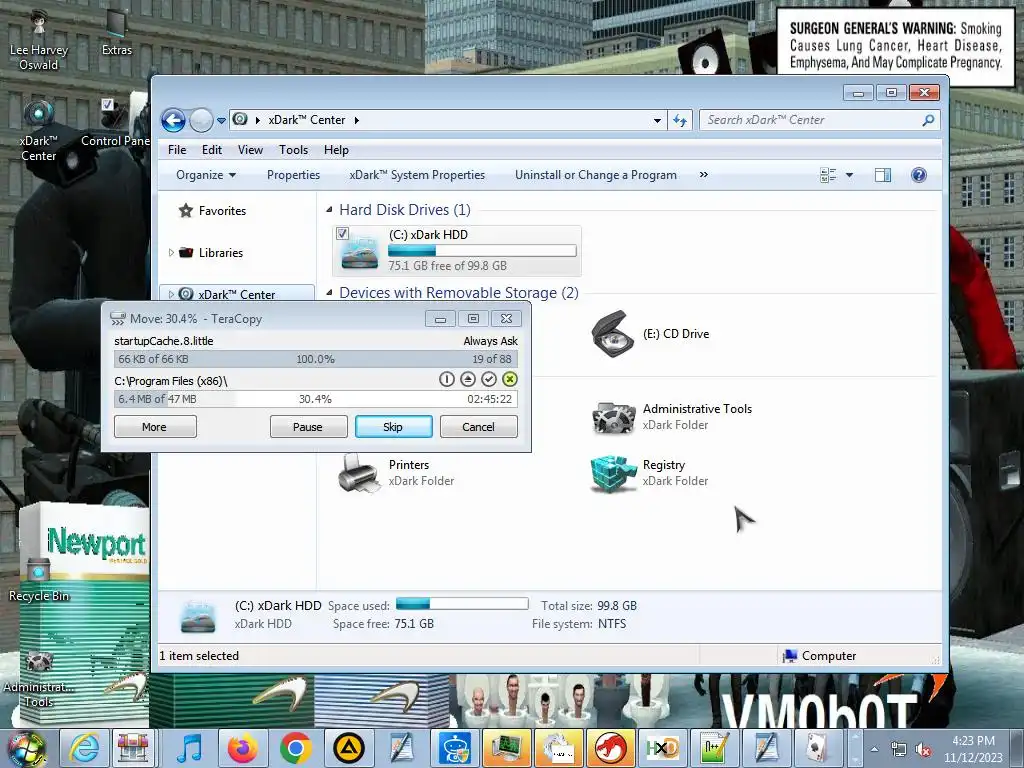Toggle the preview pane icon
This screenshot has width=1024, height=768.
(883, 175)
